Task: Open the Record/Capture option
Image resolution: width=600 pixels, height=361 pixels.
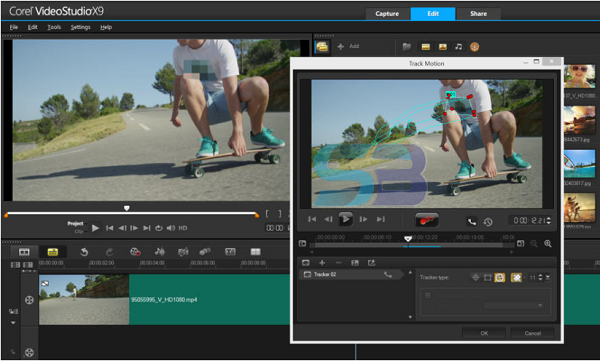Action: point(135,252)
